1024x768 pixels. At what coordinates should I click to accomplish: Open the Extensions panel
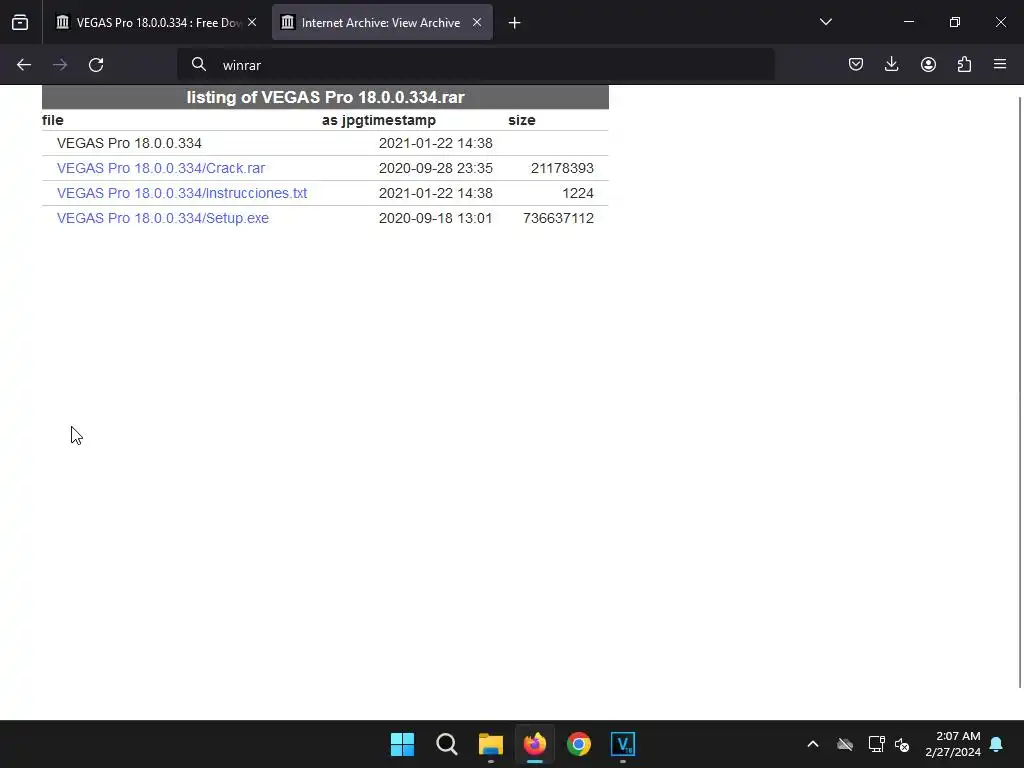point(965,64)
